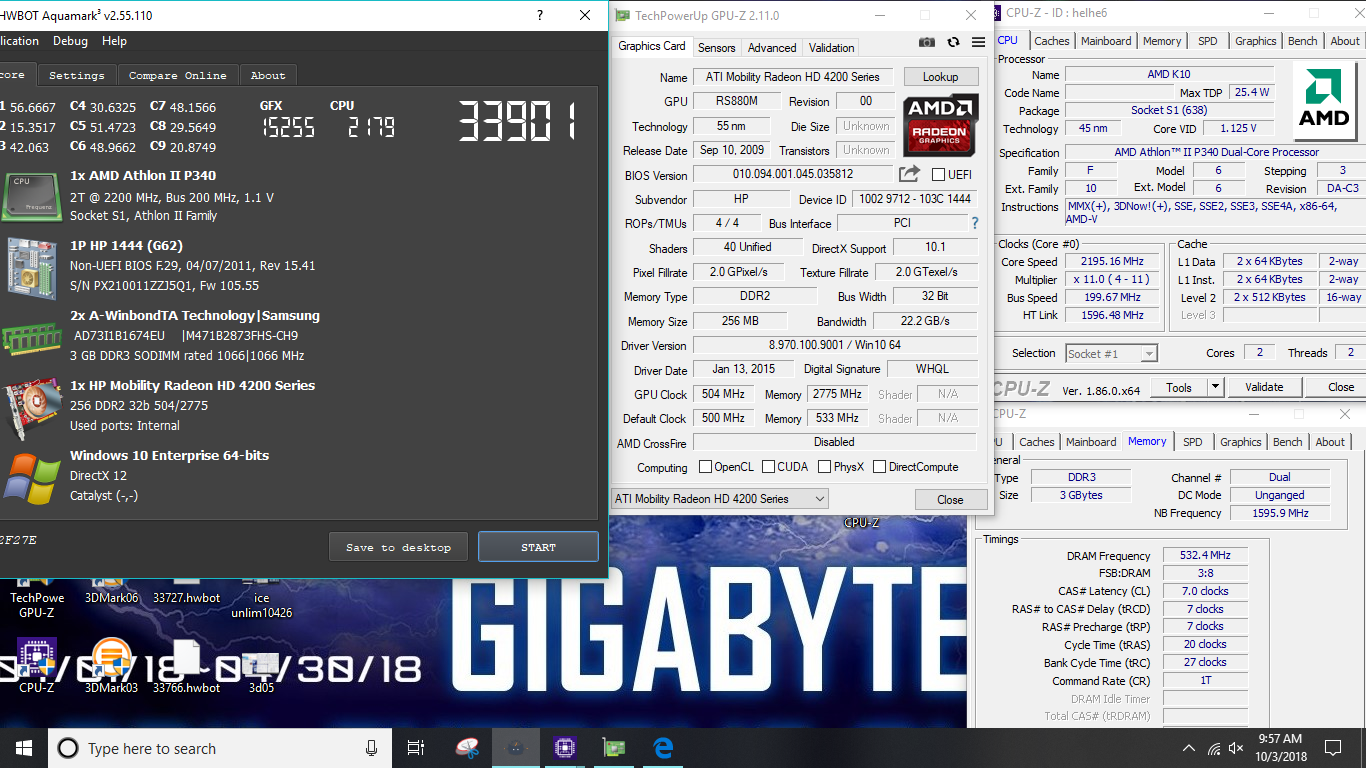The height and width of the screenshot is (768, 1366).
Task: Show hidden system tray icons
Action: click(x=1189, y=748)
